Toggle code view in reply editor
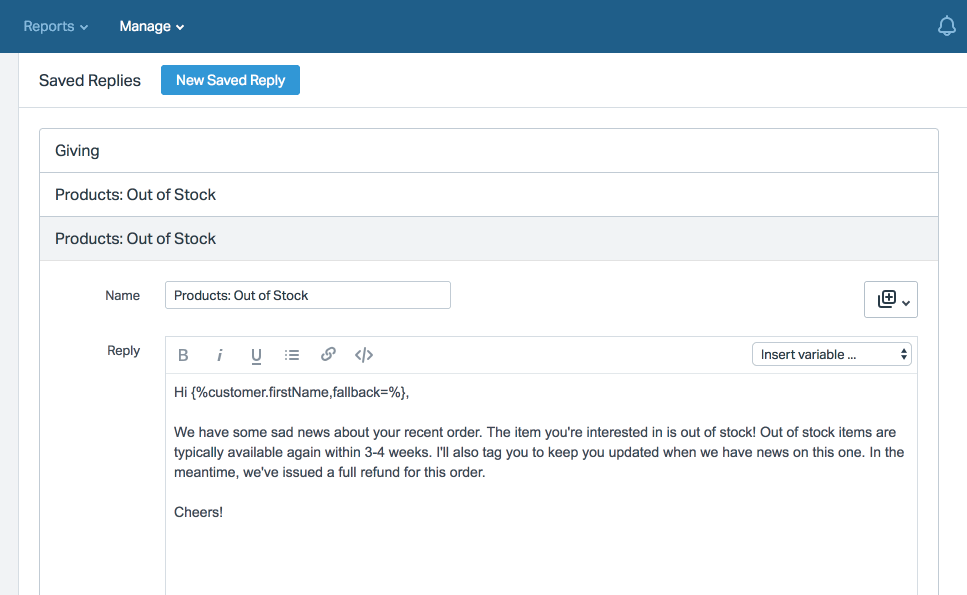967x595 pixels. tap(364, 355)
